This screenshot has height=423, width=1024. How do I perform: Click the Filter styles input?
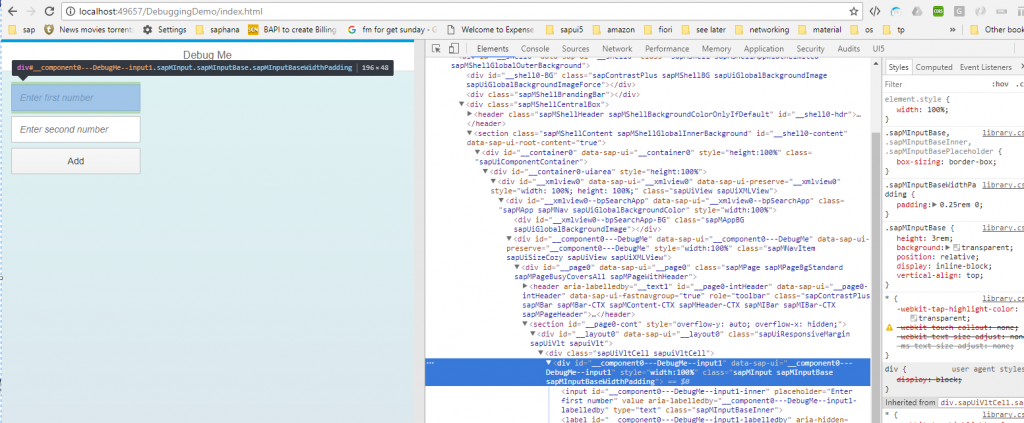(934, 84)
